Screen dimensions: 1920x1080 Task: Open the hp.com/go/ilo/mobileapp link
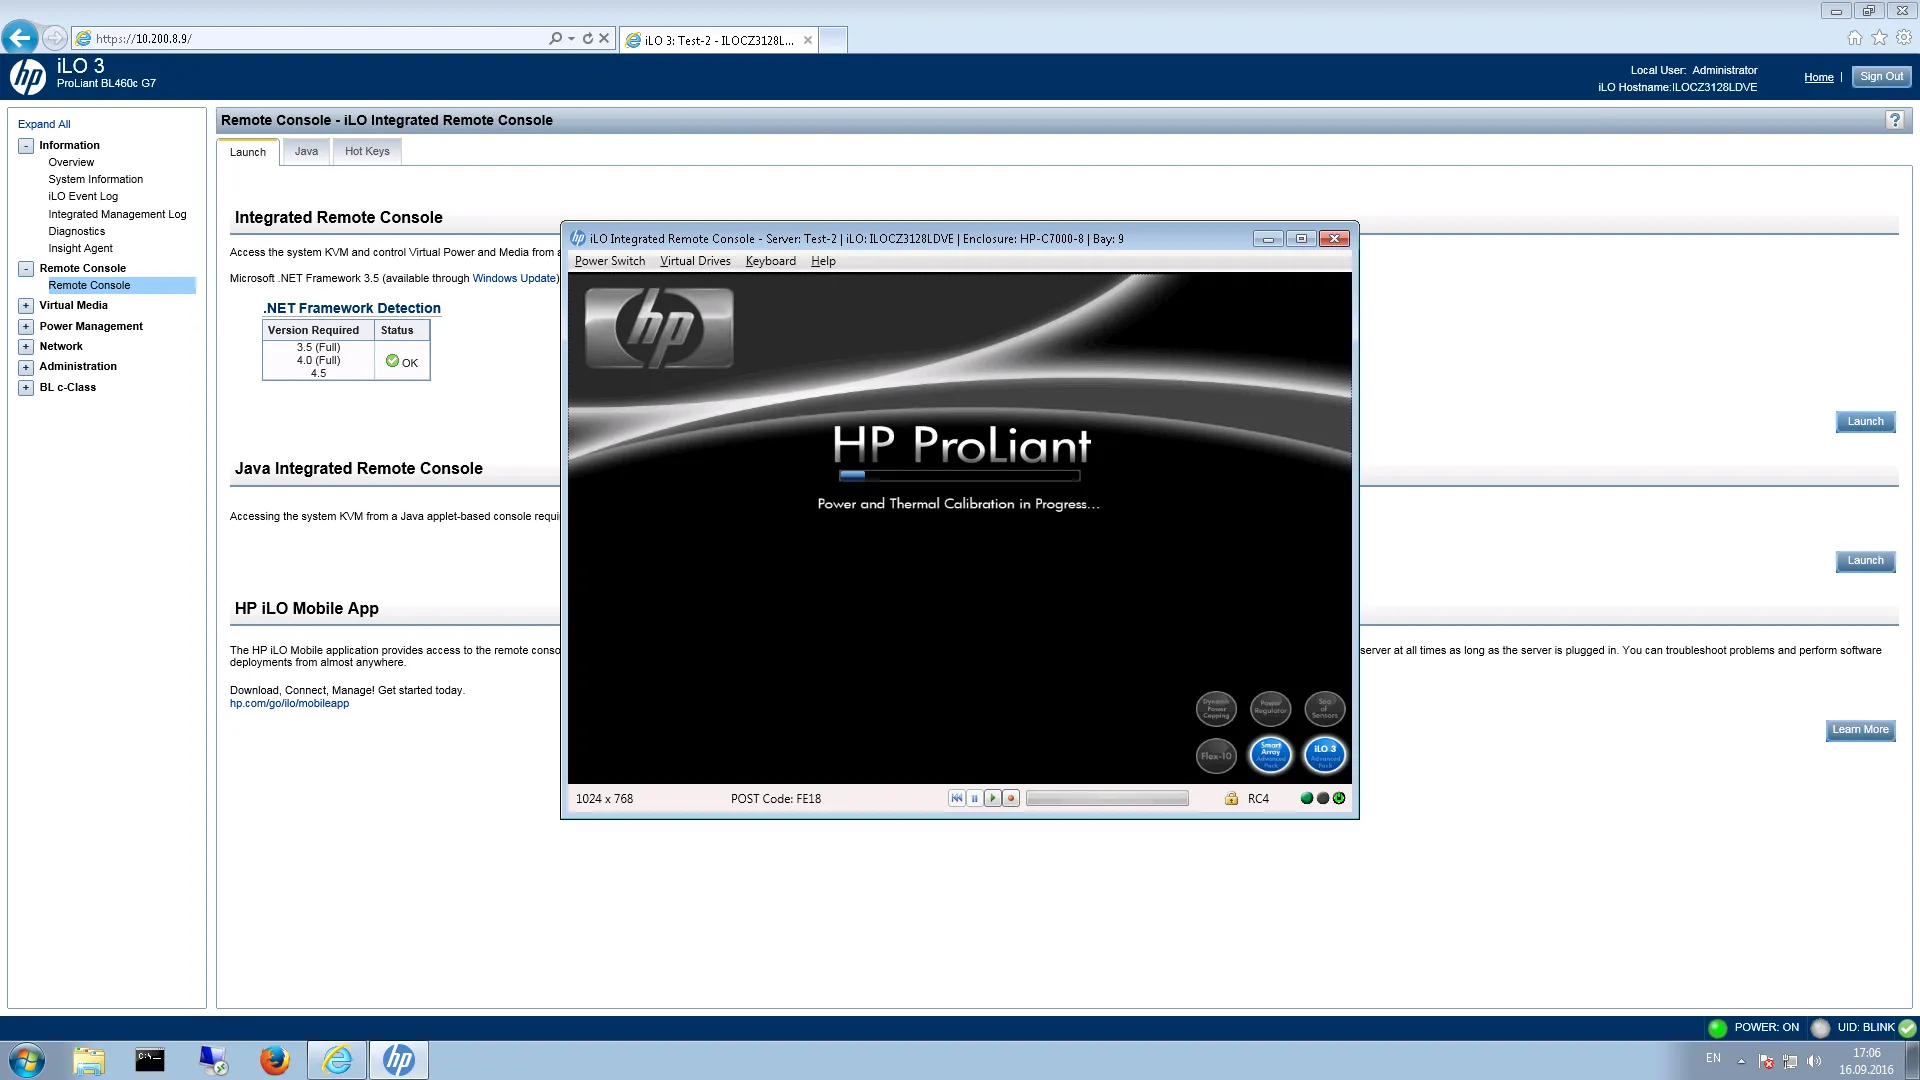point(289,703)
